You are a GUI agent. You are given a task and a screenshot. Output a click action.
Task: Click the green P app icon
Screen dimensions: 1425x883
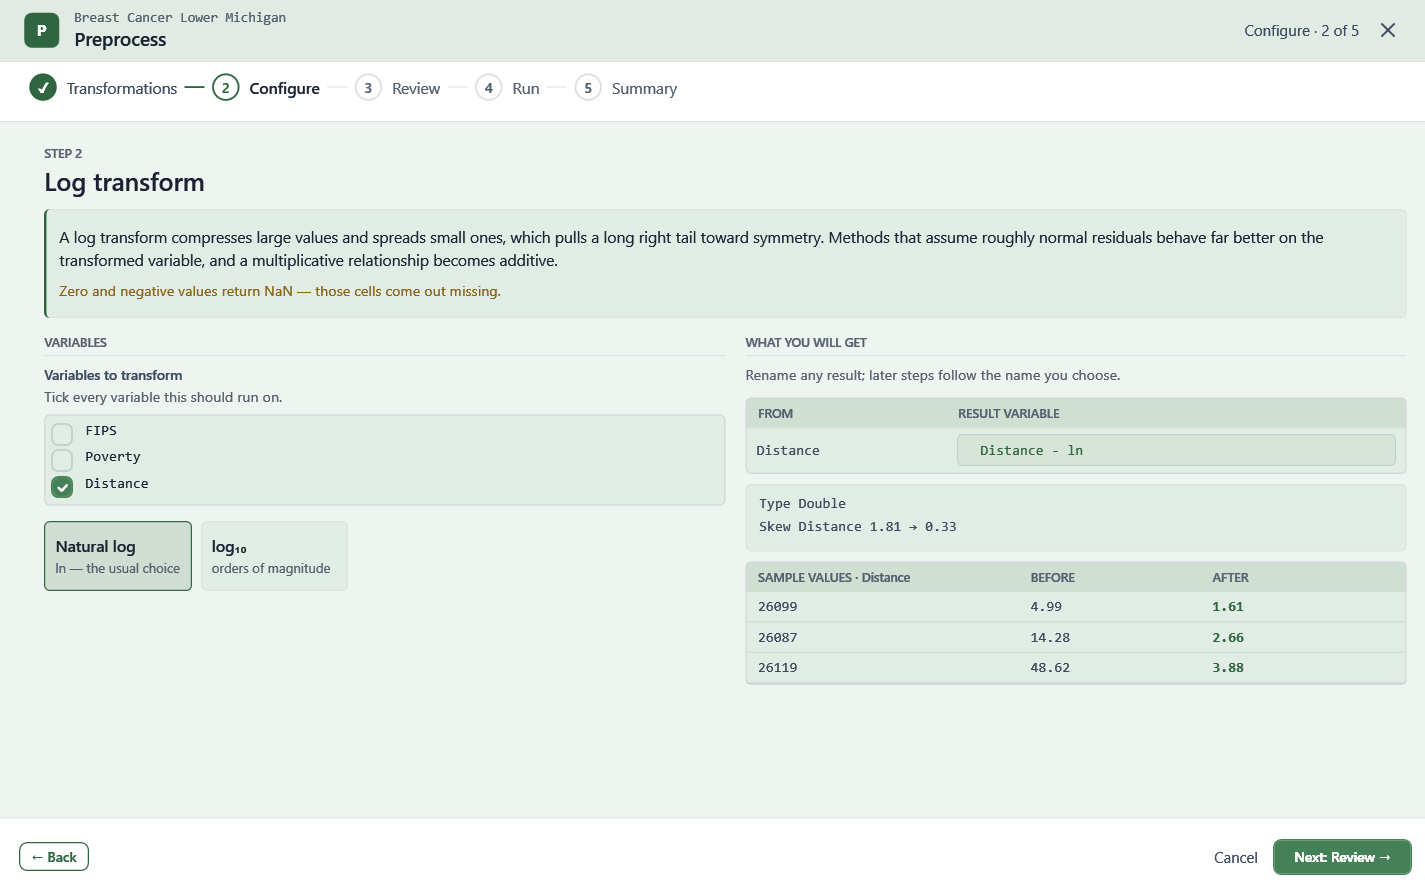41,30
